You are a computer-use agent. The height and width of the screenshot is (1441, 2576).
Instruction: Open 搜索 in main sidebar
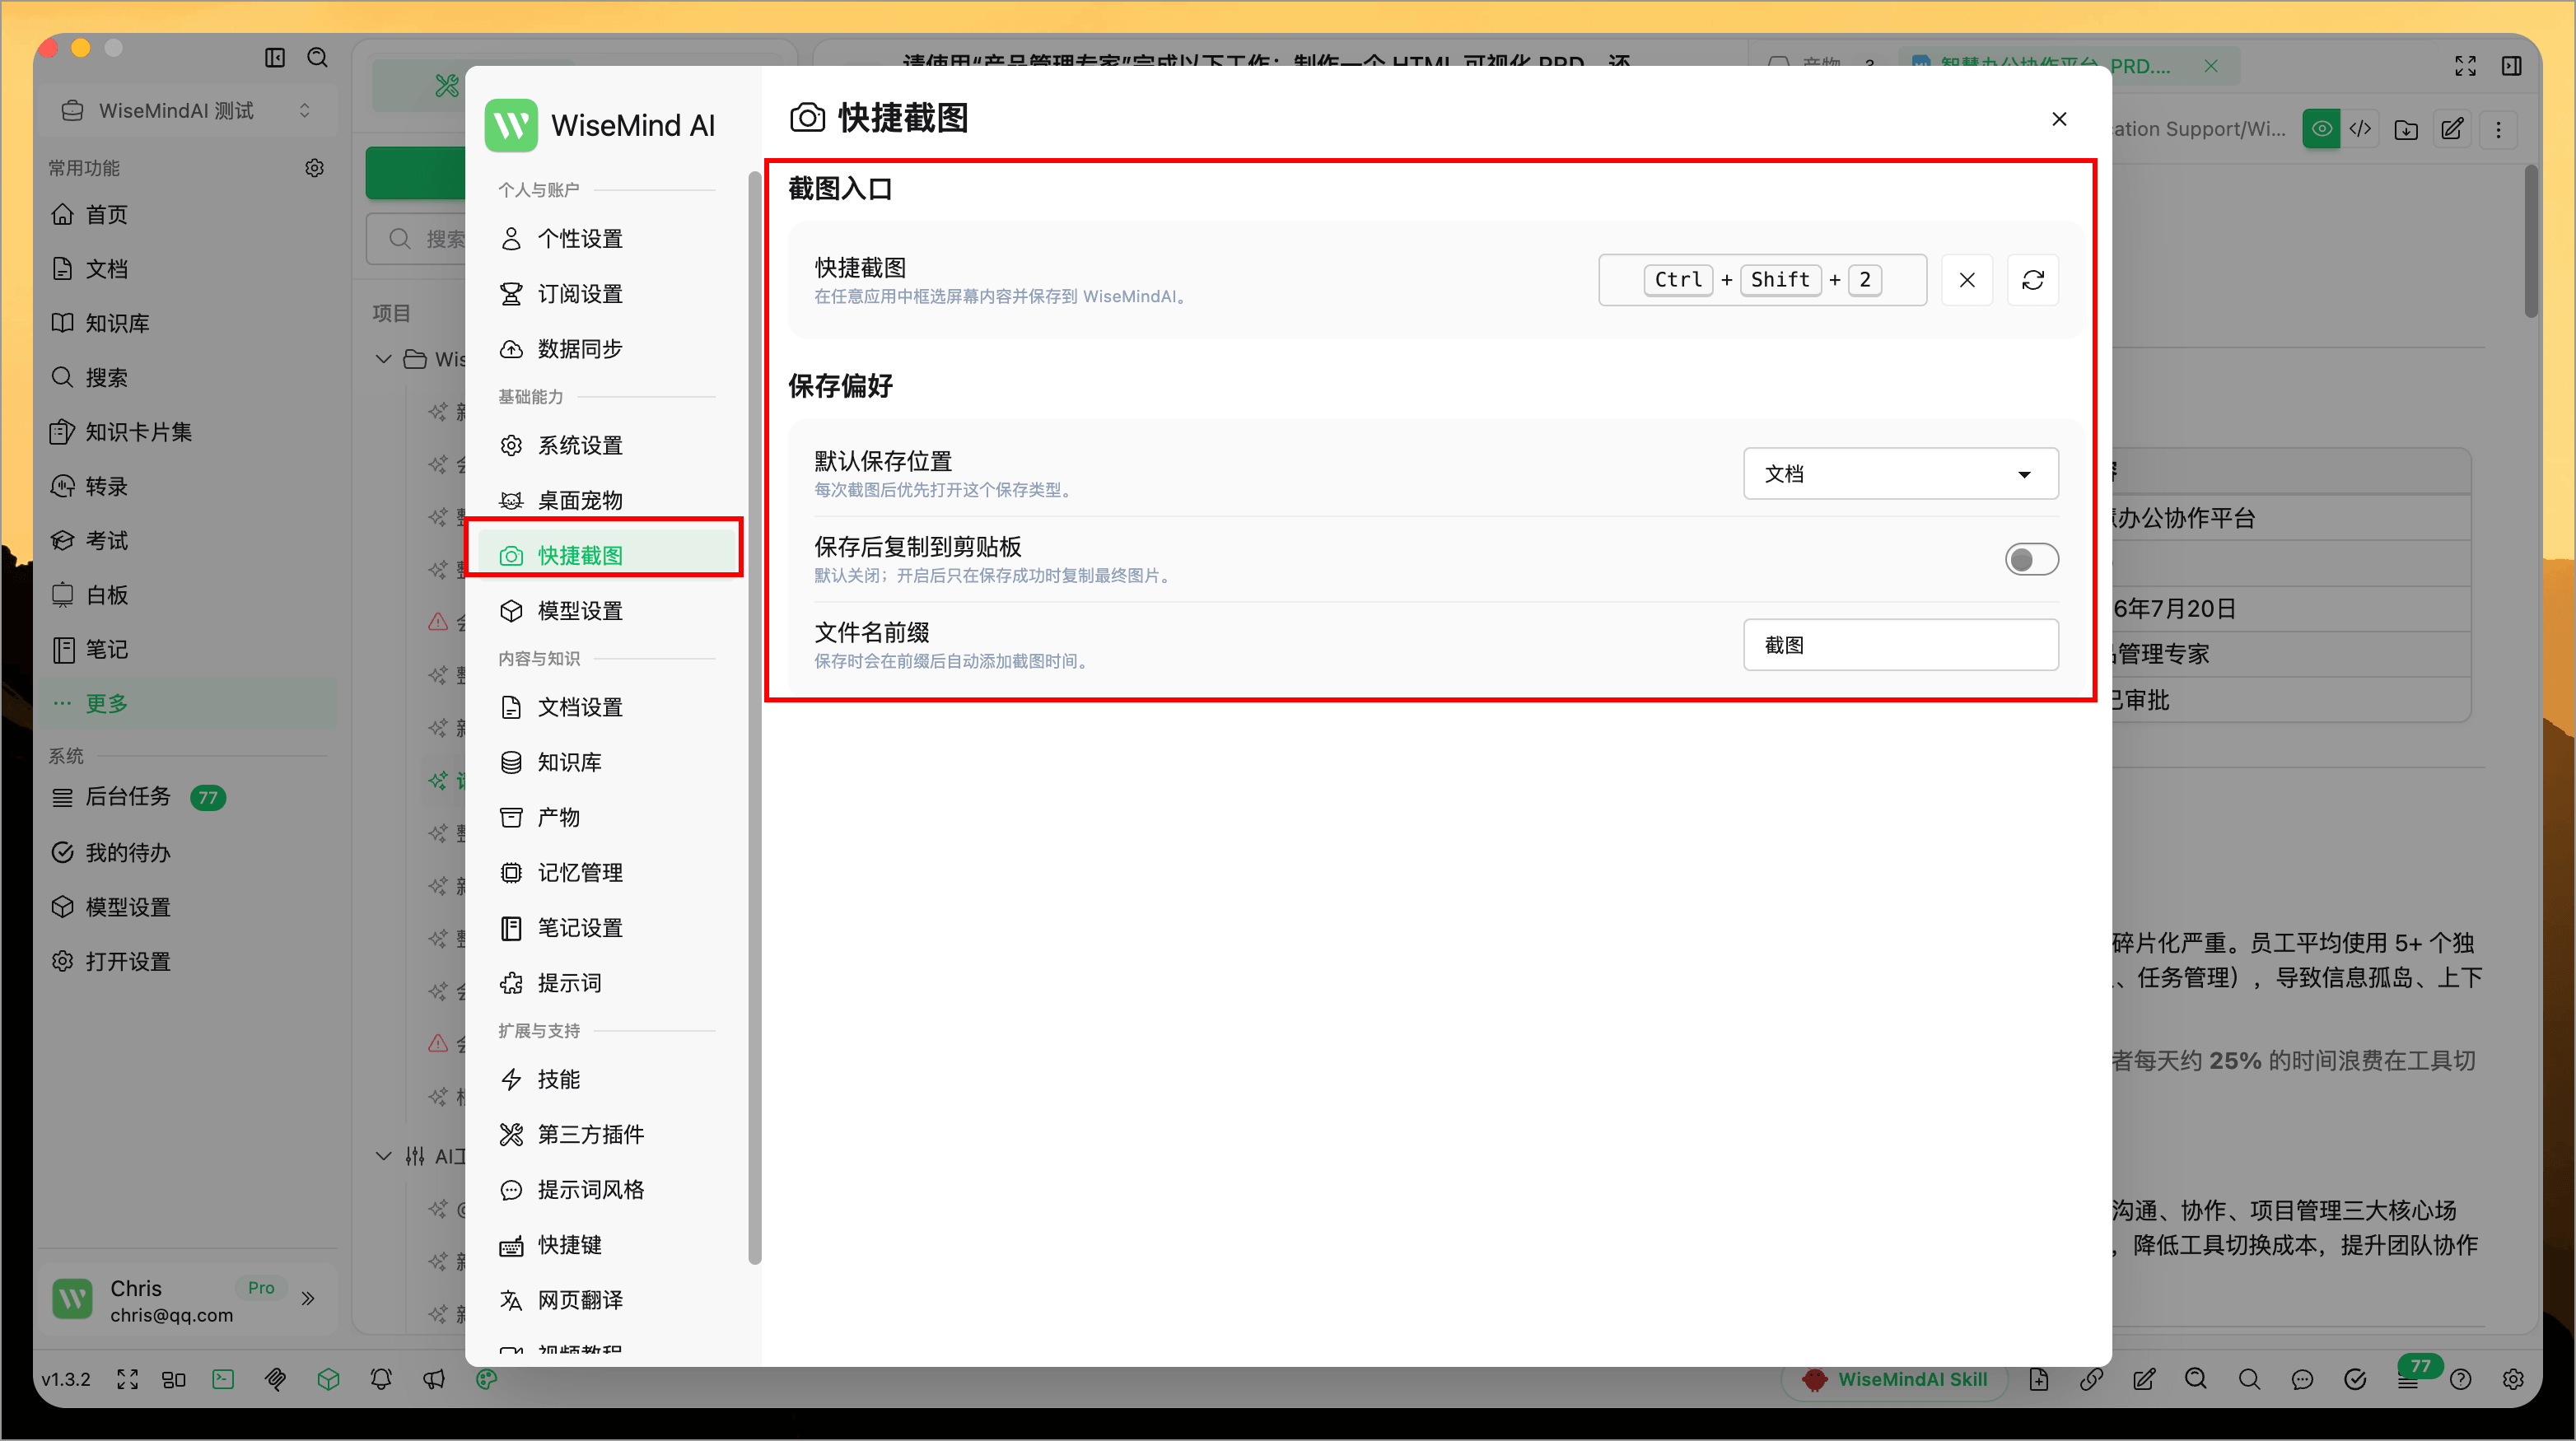(188, 378)
